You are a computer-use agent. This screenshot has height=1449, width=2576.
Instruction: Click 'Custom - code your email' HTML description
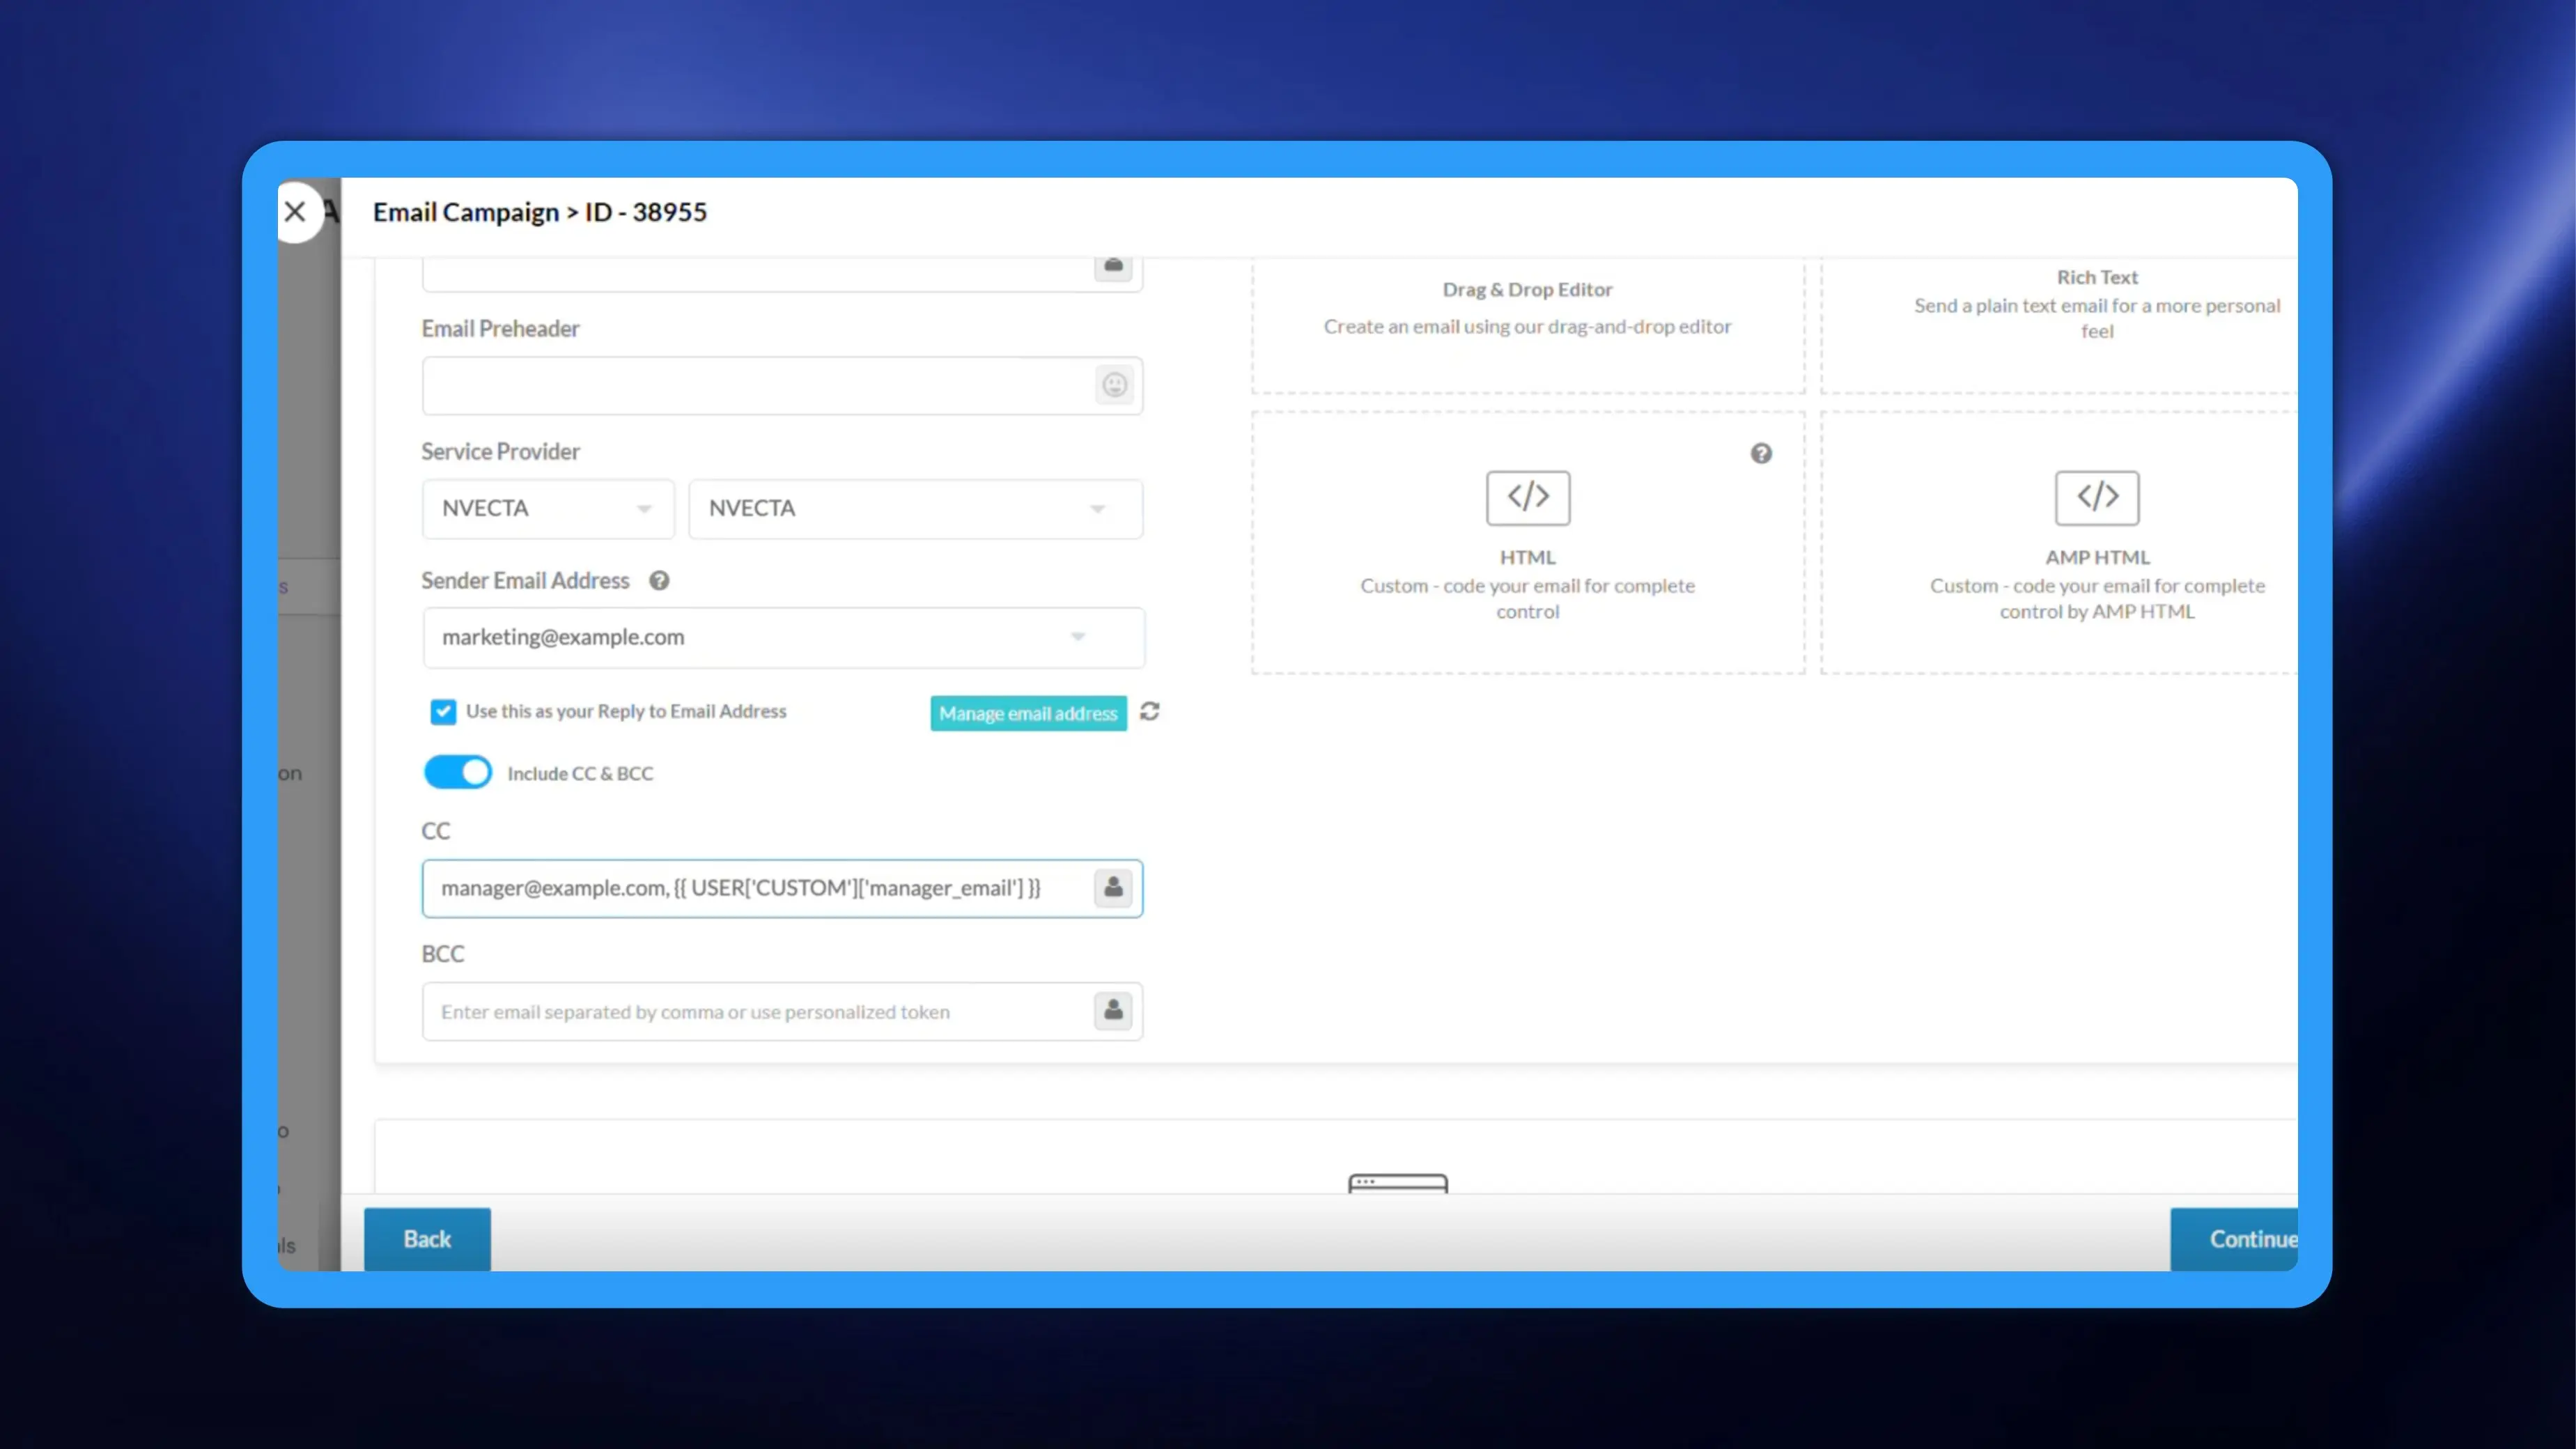pos(1527,598)
